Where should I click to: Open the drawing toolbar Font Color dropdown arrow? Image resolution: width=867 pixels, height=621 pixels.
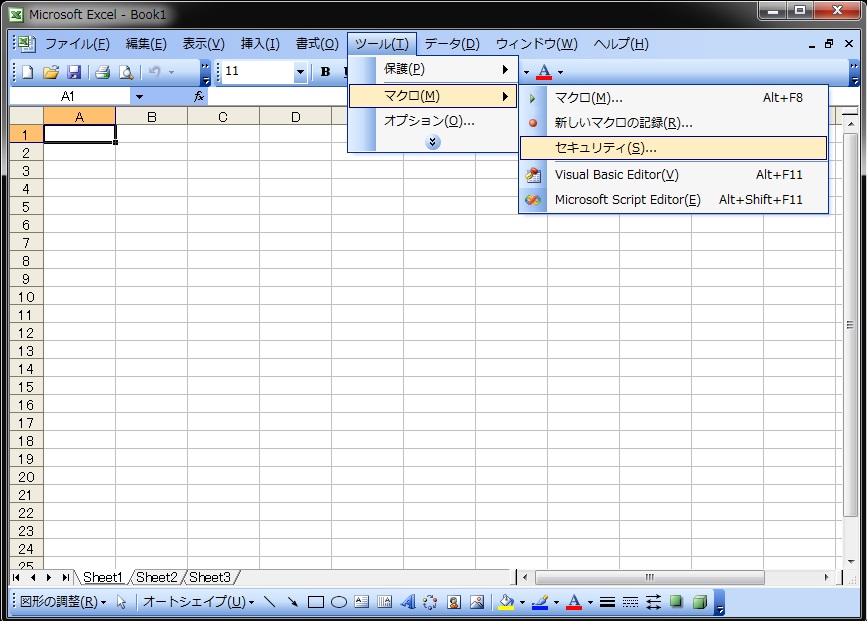coord(590,602)
